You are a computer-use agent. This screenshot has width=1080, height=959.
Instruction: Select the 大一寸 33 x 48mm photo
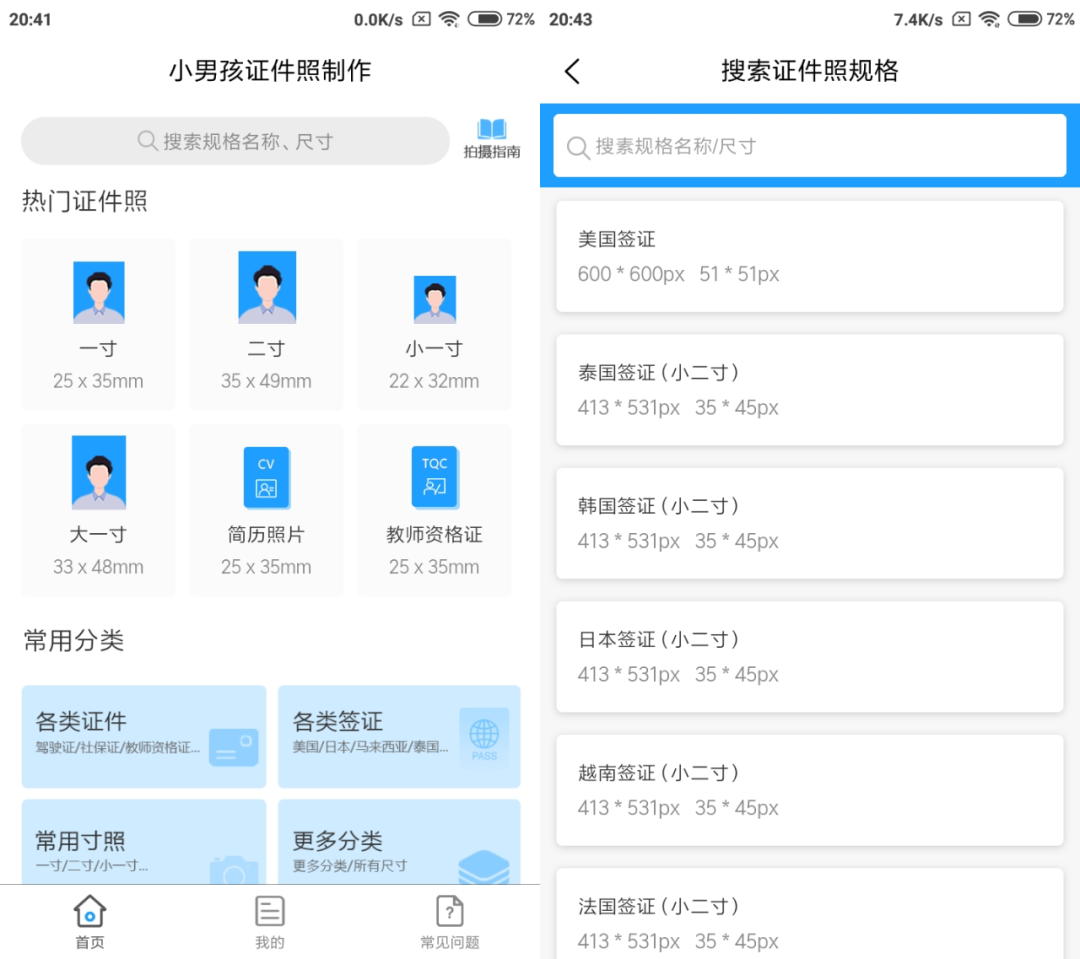pyautogui.click(x=98, y=511)
